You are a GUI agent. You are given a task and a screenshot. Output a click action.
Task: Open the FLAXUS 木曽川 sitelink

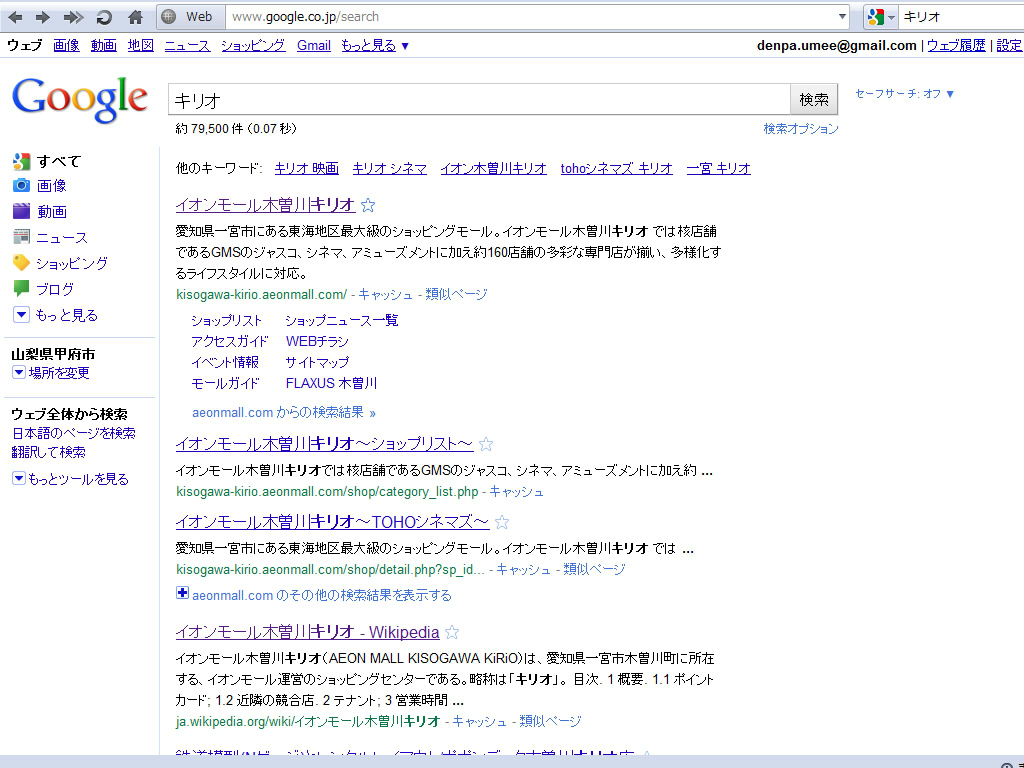pos(331,383)
